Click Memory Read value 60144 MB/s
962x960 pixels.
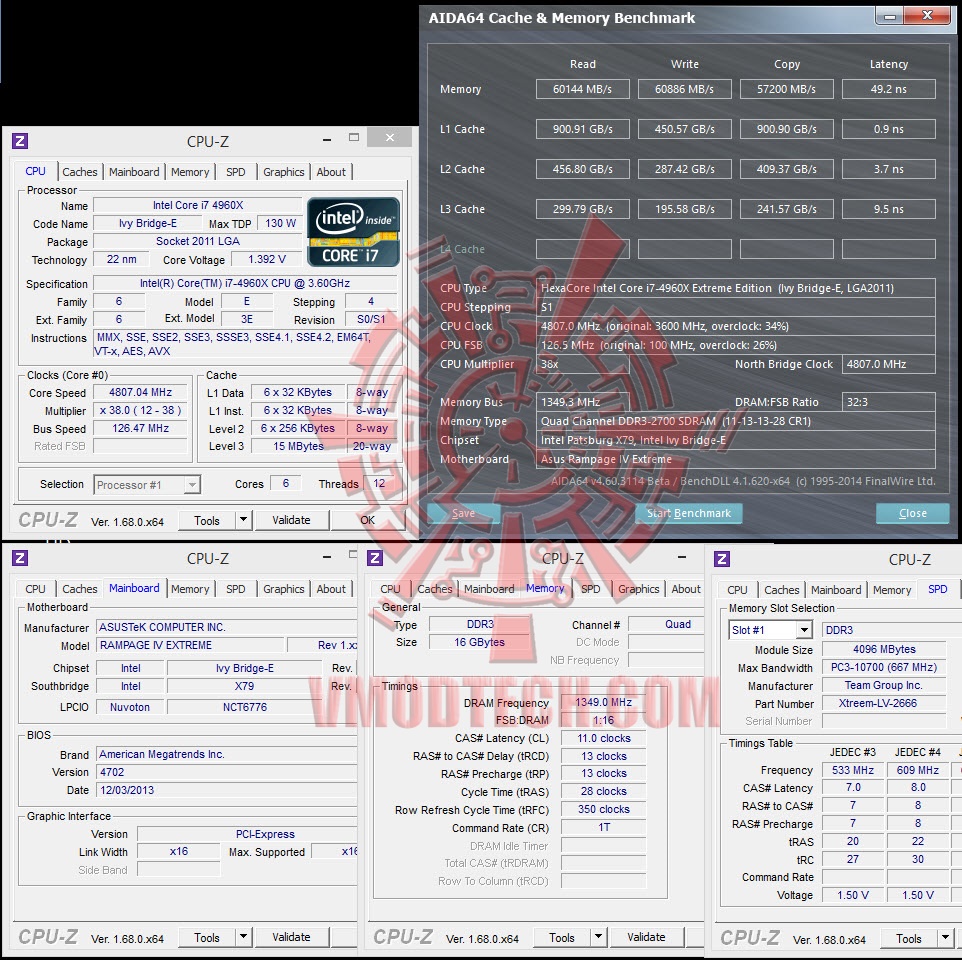582,89
